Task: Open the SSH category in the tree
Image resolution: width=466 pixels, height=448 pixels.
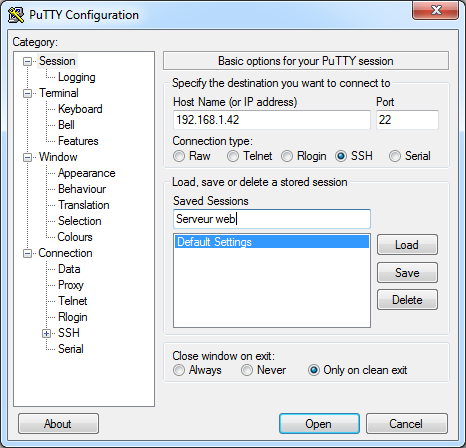Action: 69,333
